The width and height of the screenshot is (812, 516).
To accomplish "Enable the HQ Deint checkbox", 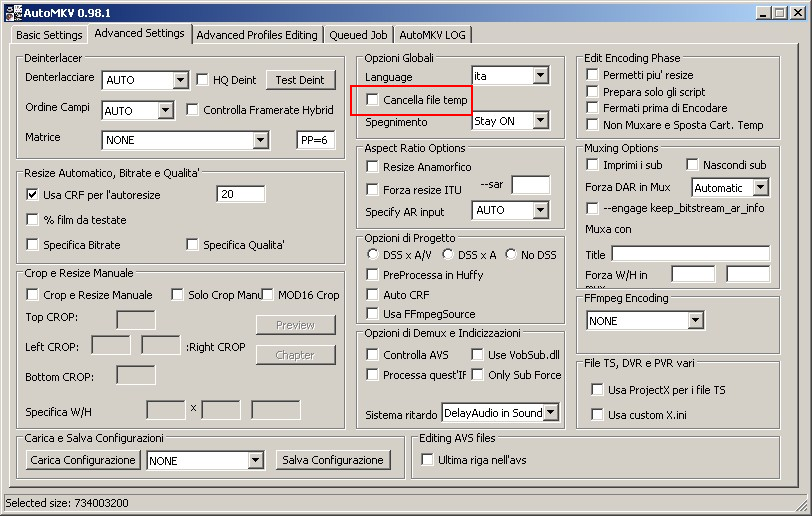I will 202,79.
